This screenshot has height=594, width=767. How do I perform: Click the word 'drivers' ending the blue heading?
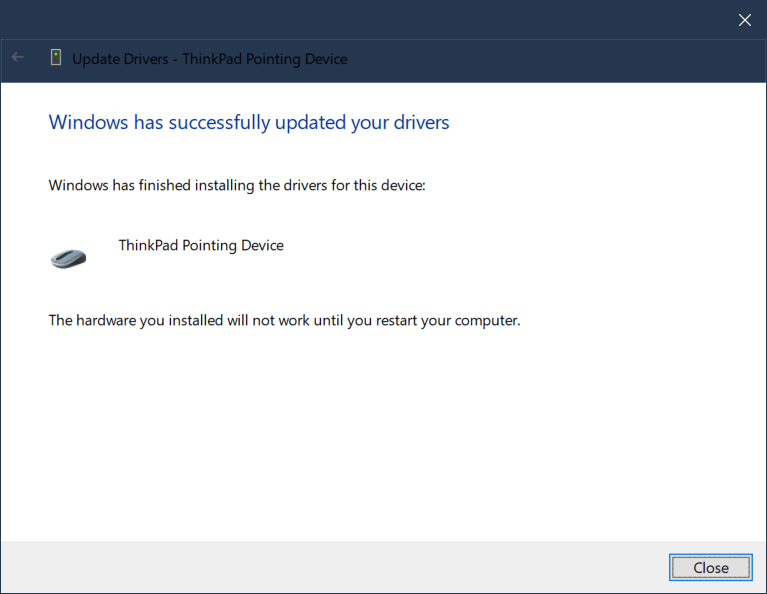tap(422, 122)
